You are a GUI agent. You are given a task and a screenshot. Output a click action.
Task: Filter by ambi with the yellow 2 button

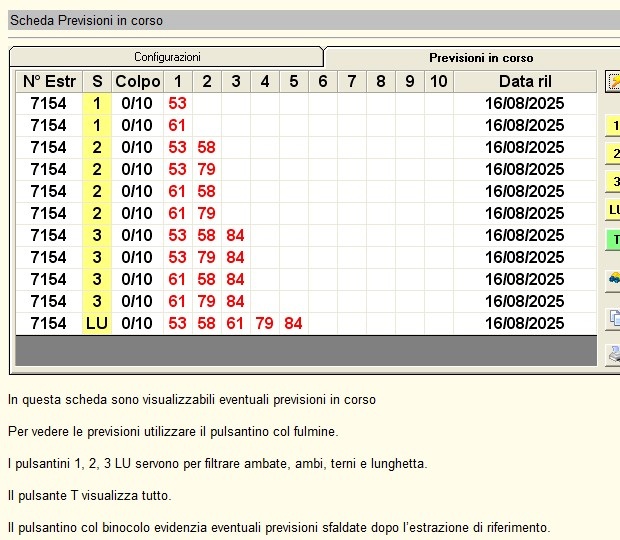pyautogui.click(x=612, y=154)
